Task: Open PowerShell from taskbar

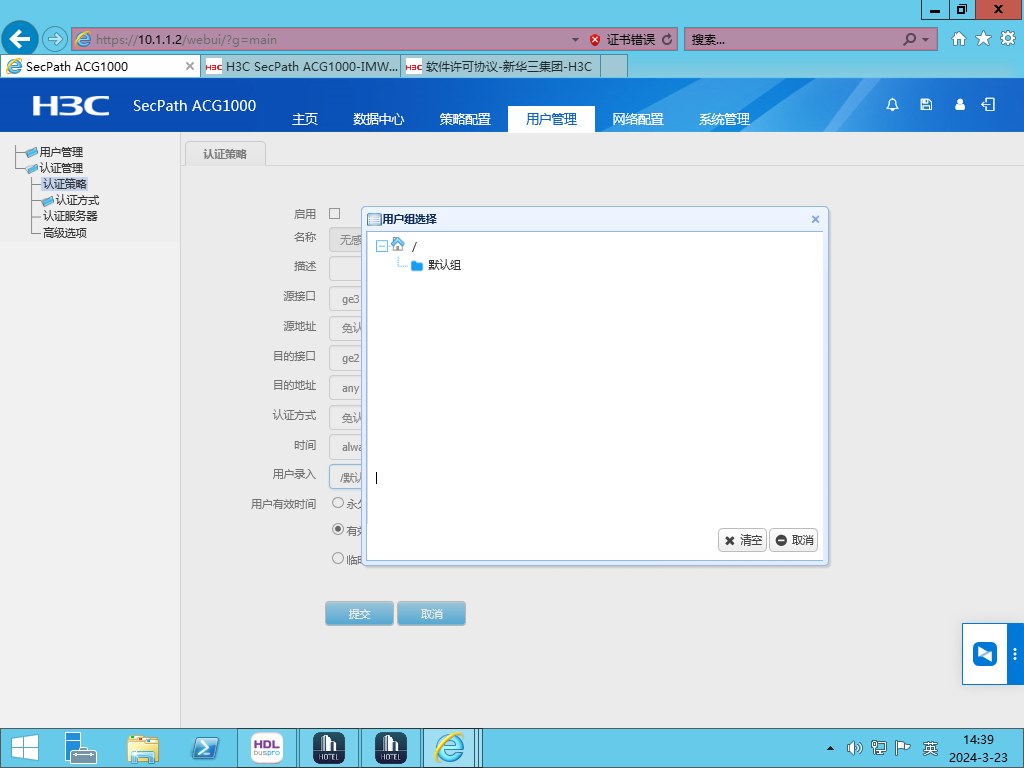Action: tap(205, 748)
